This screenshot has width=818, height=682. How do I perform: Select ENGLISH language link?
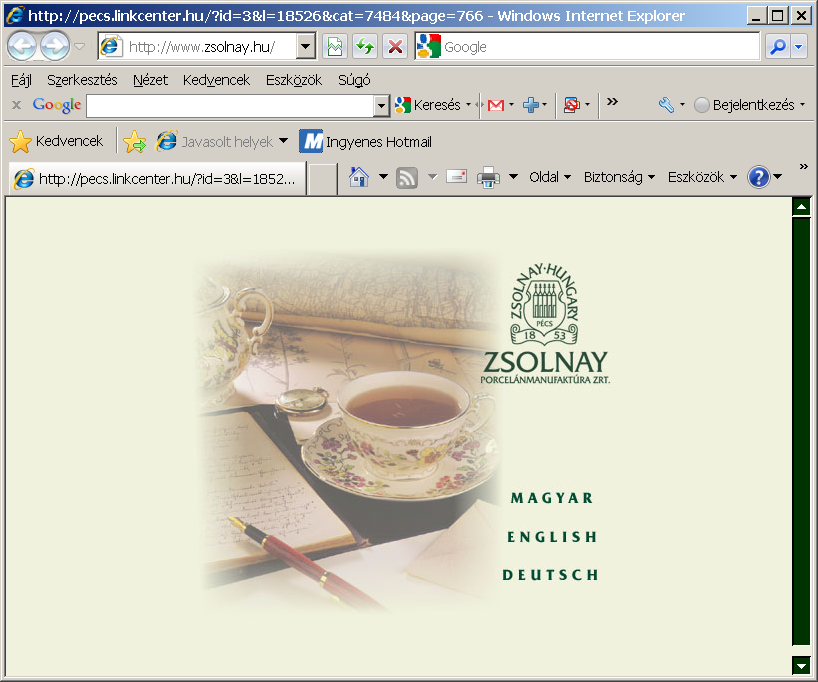click(552, 537)
